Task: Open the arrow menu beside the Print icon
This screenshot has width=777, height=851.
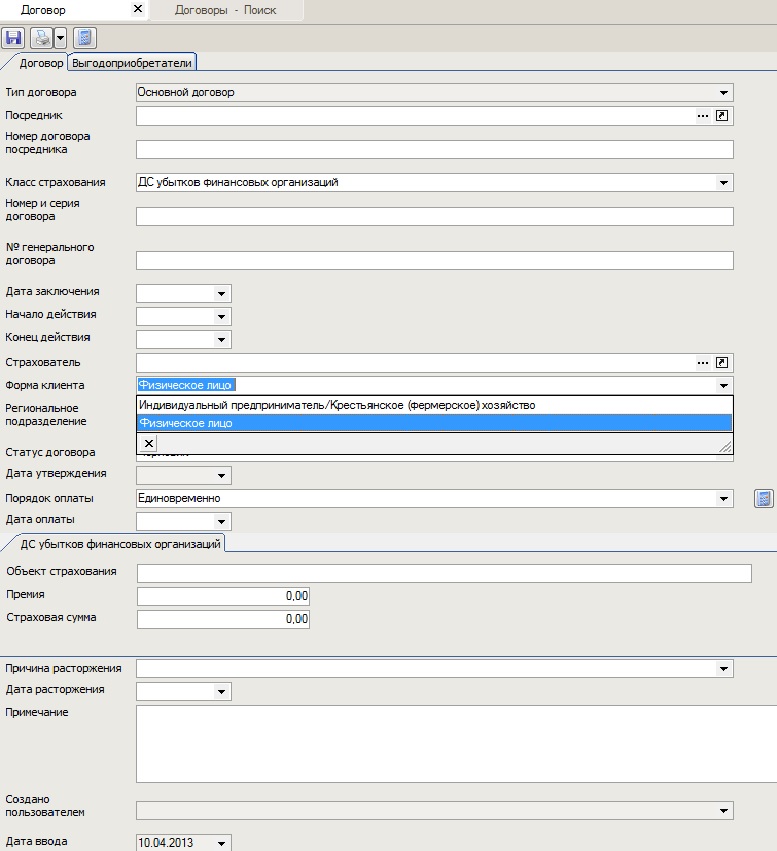Action: coord(60,38)
